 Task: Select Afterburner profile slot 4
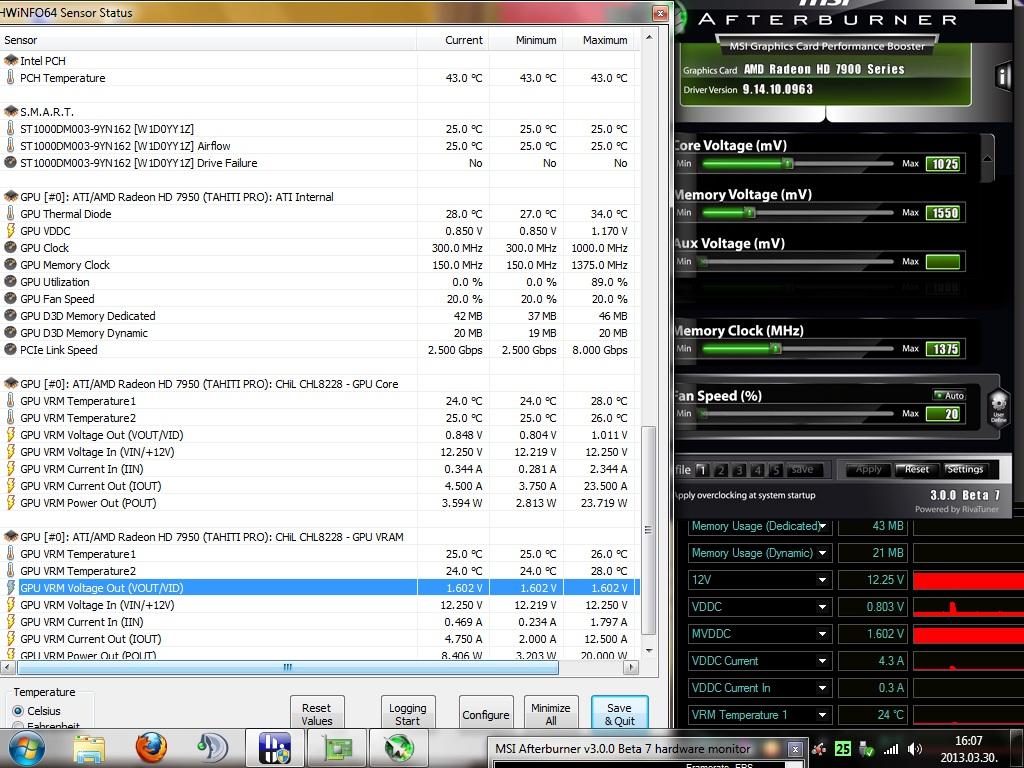pyautogui.click(x=758, y=470)
